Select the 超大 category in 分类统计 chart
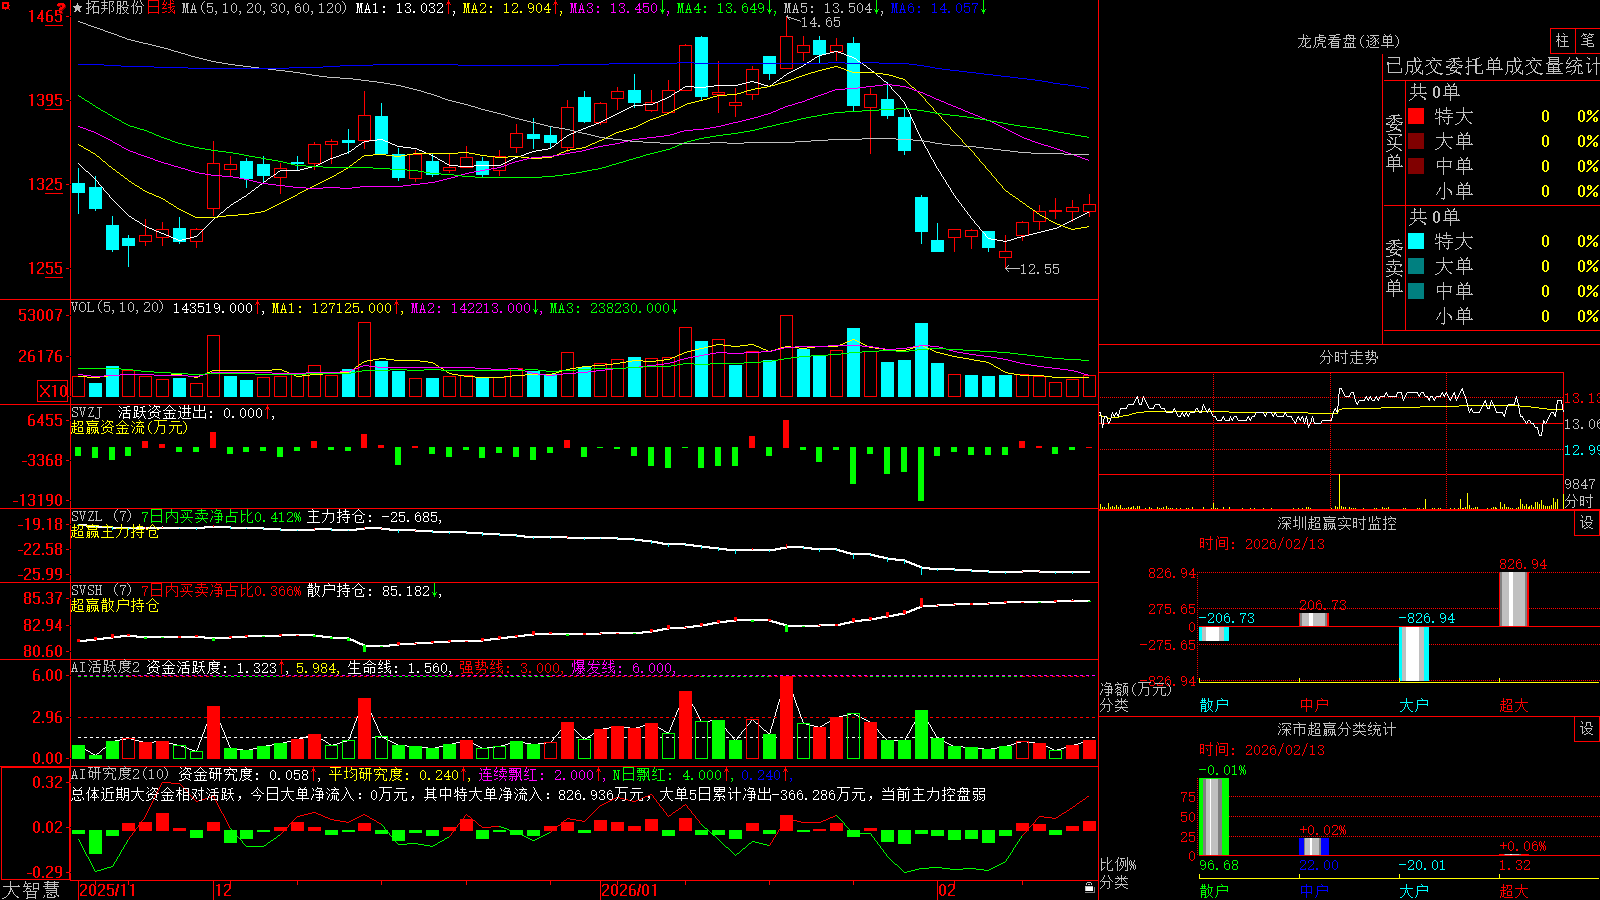1600x900 pixels. 1514,890
